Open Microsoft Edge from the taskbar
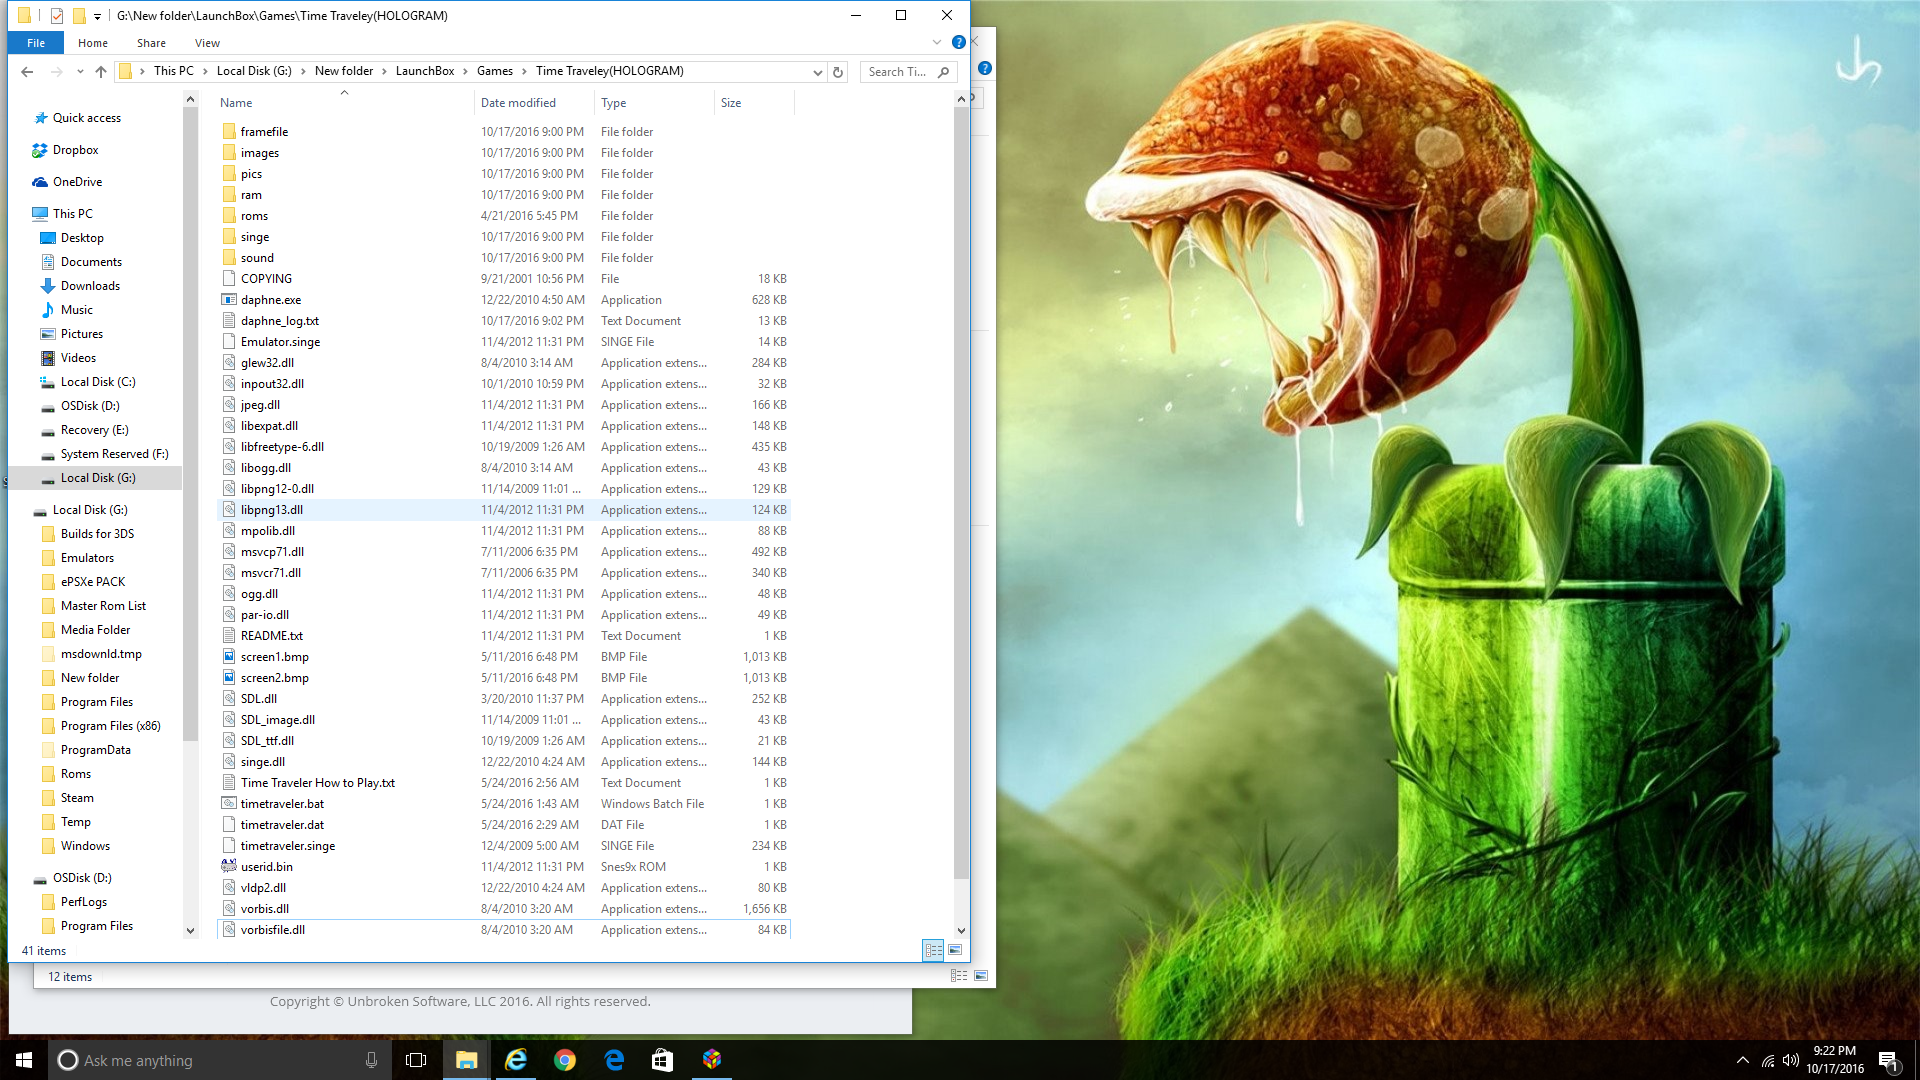The height and width of the screenshot is (1080, 1920). click(x=614, y=1060)
